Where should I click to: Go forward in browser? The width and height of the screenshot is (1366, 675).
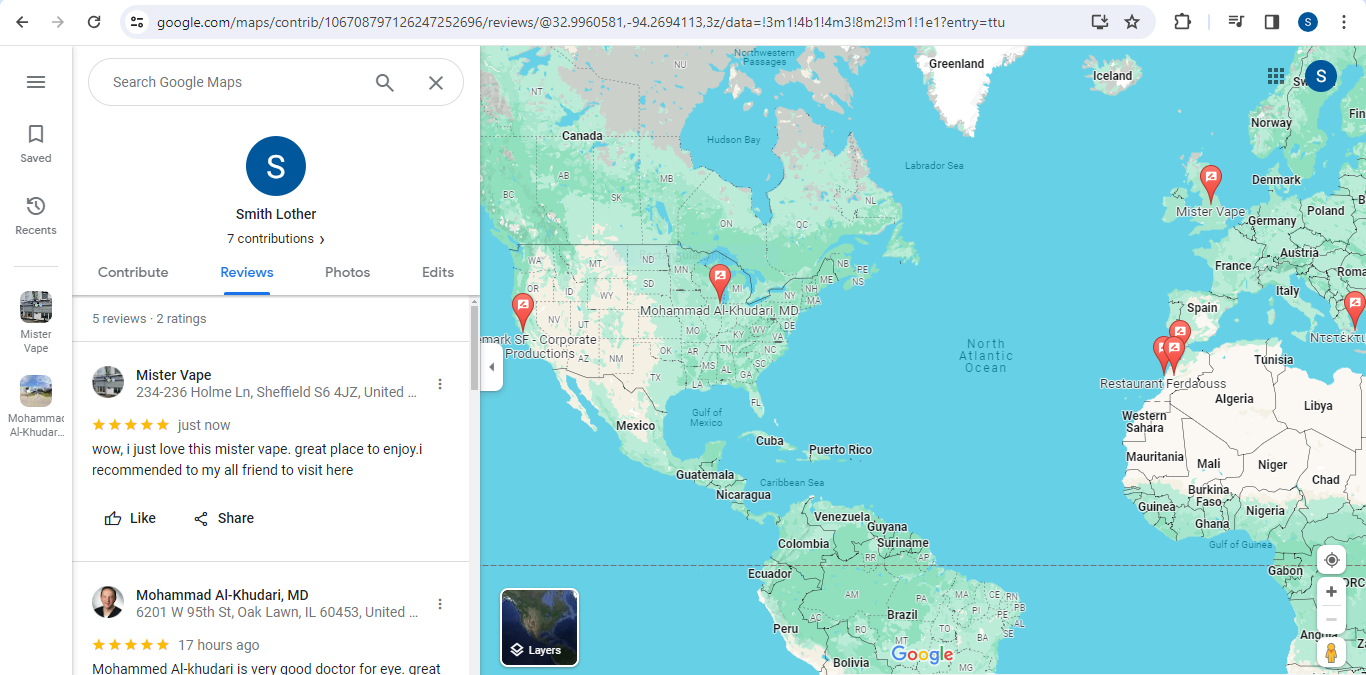pyautogui.click(x=58, y=22)
